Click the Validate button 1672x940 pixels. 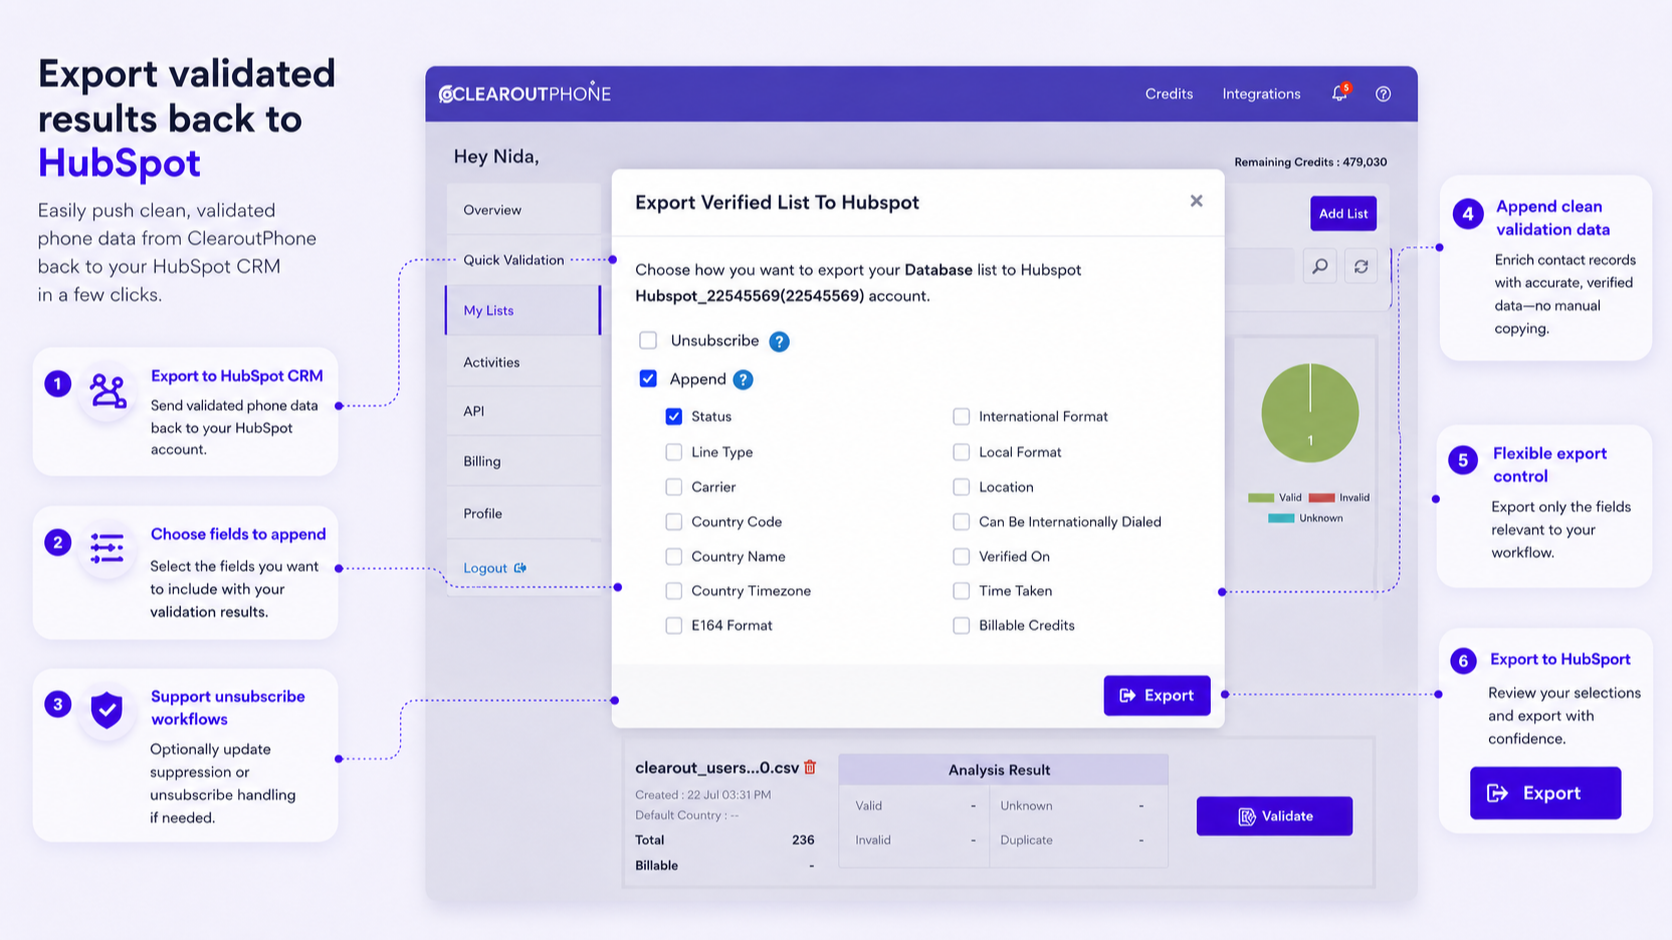1274,816
